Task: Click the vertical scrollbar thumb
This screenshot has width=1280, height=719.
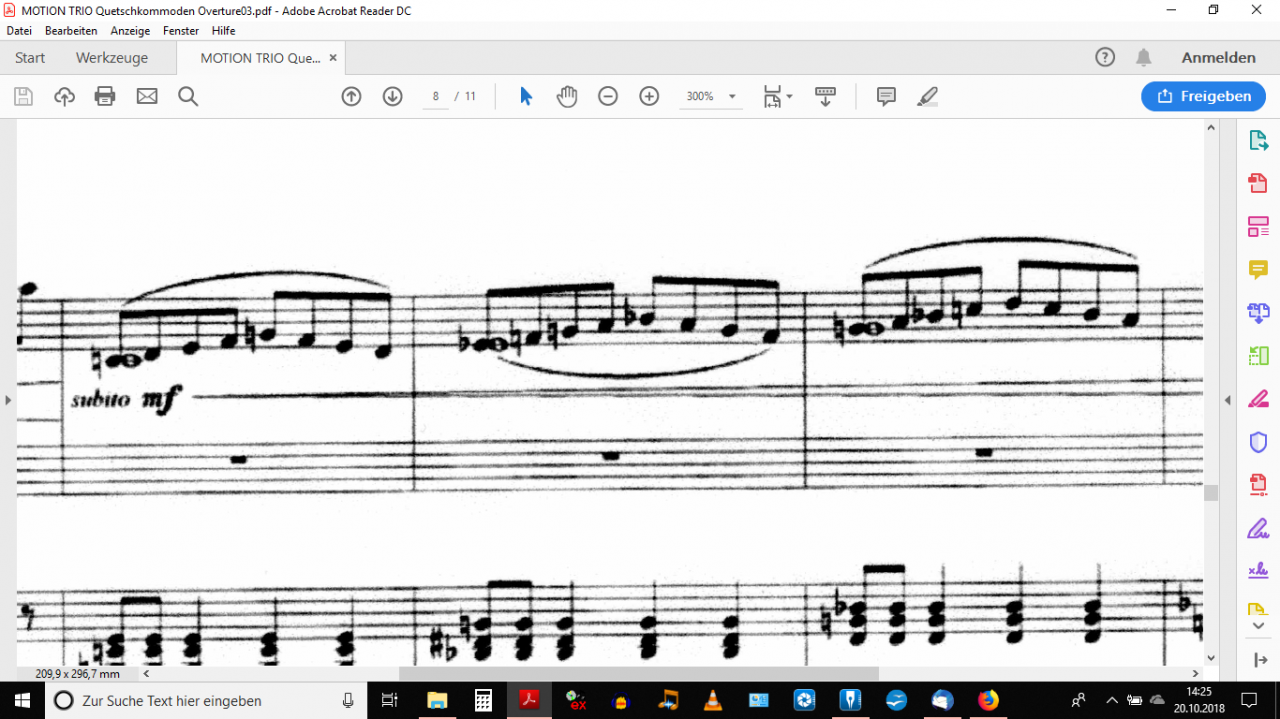Action: pos(1211,492)
